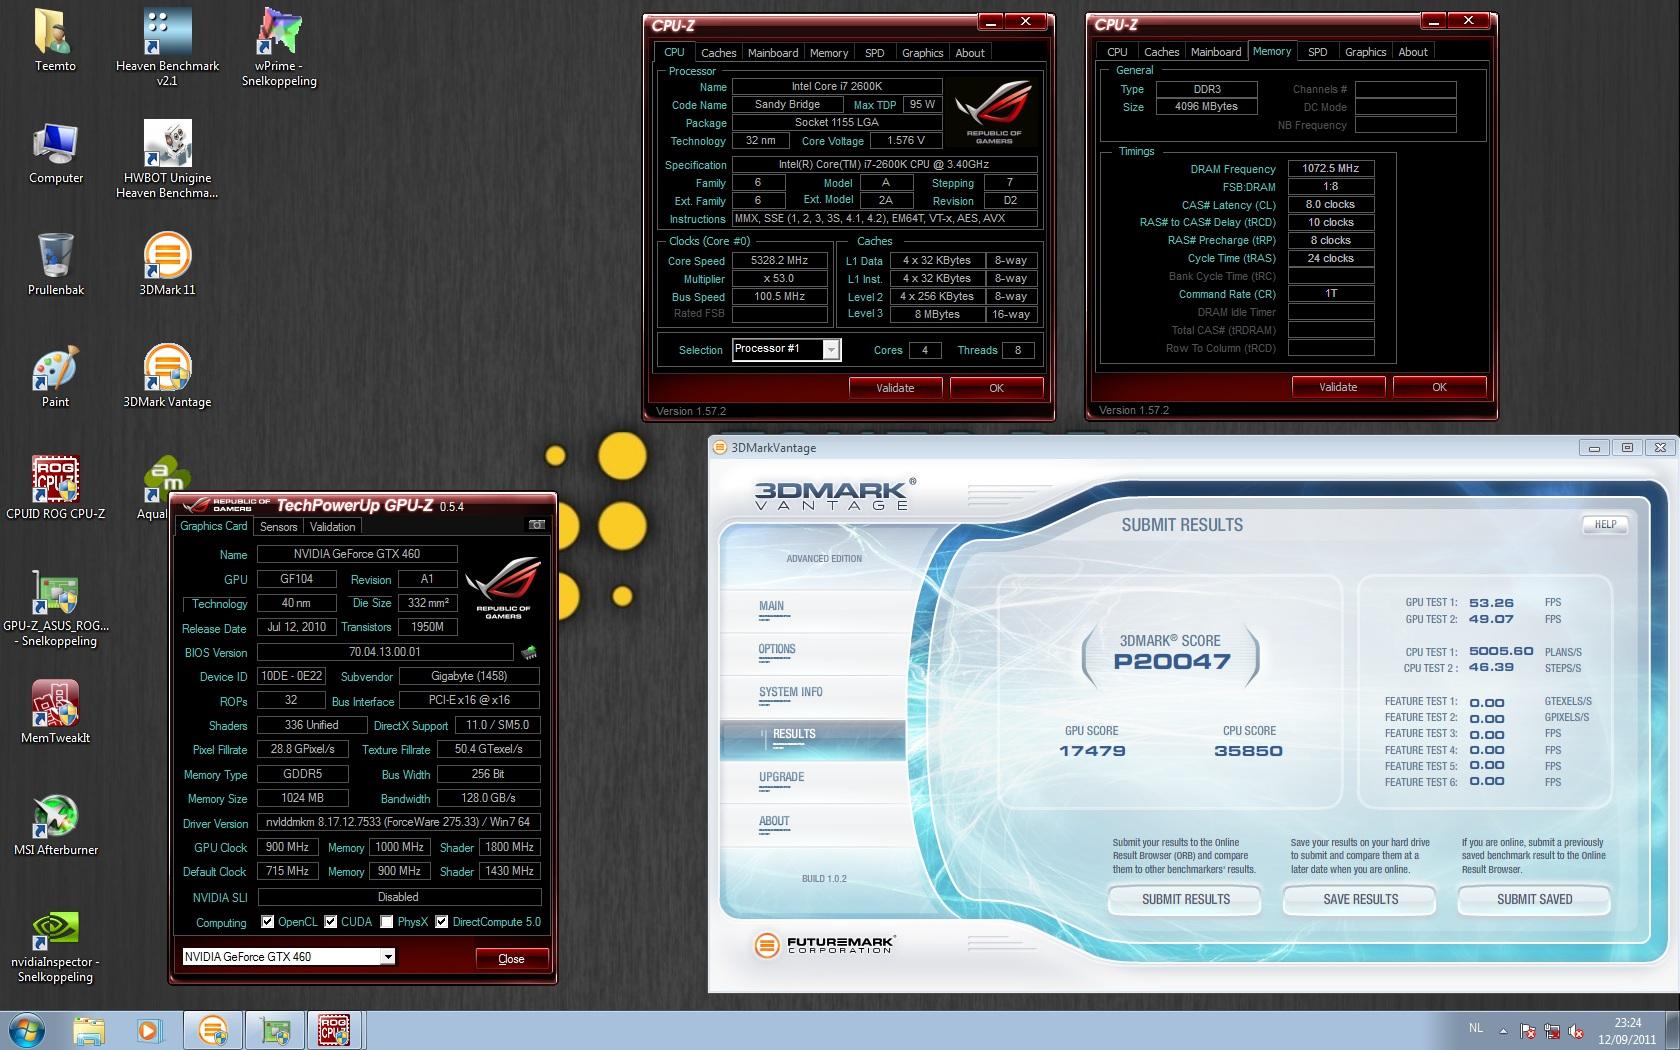Select RESULTS section in 3DMark Vantage
Viewport: 1680px width, 1050px height.
[x=812, y=740]
